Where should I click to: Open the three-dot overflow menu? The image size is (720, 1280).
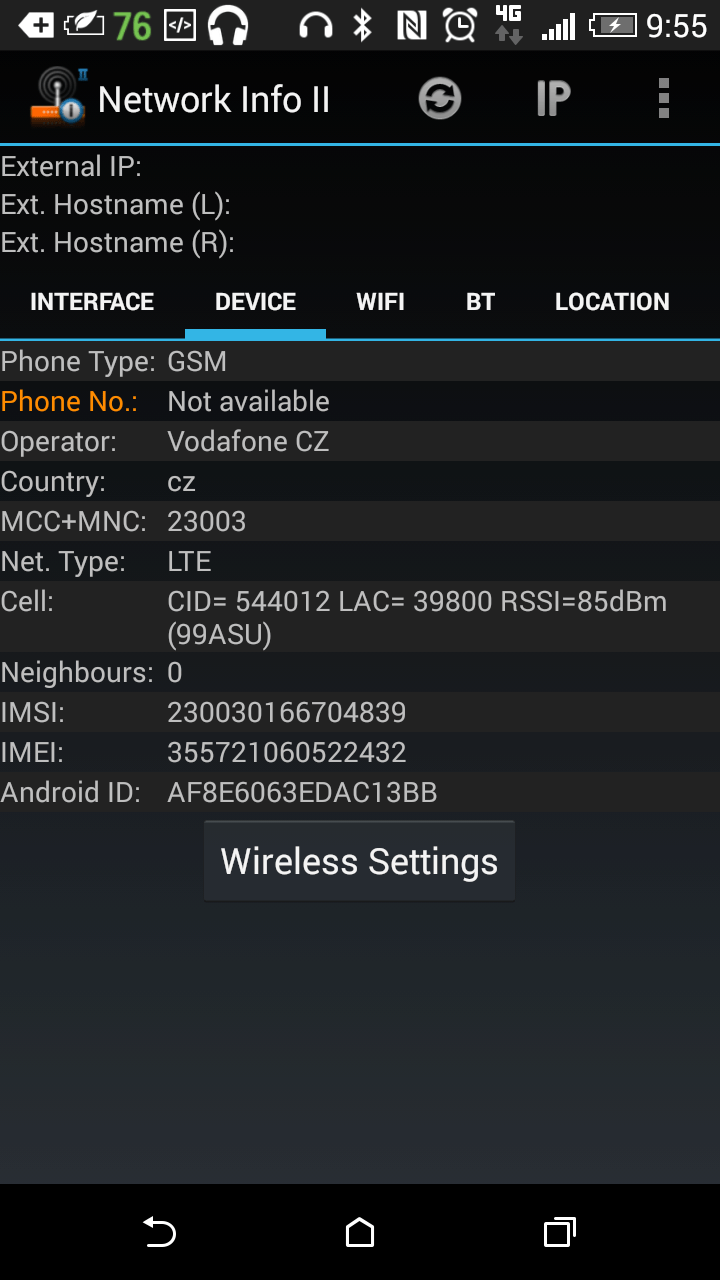point(664,99)
